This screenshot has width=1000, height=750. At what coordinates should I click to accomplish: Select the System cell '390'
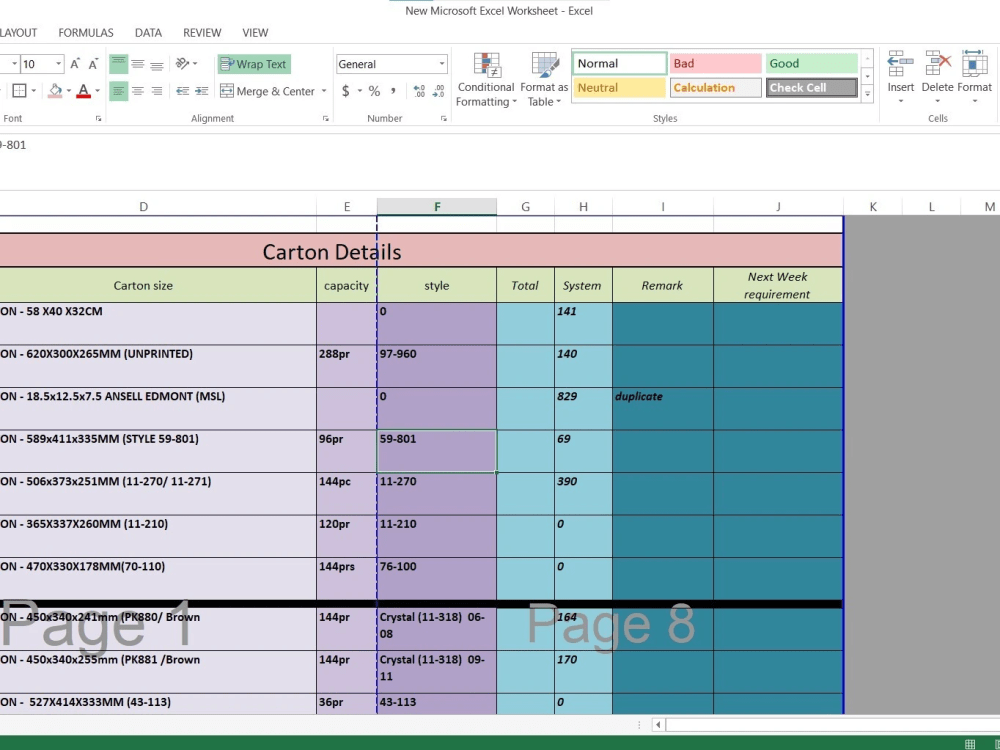click(x=583, y=494)
